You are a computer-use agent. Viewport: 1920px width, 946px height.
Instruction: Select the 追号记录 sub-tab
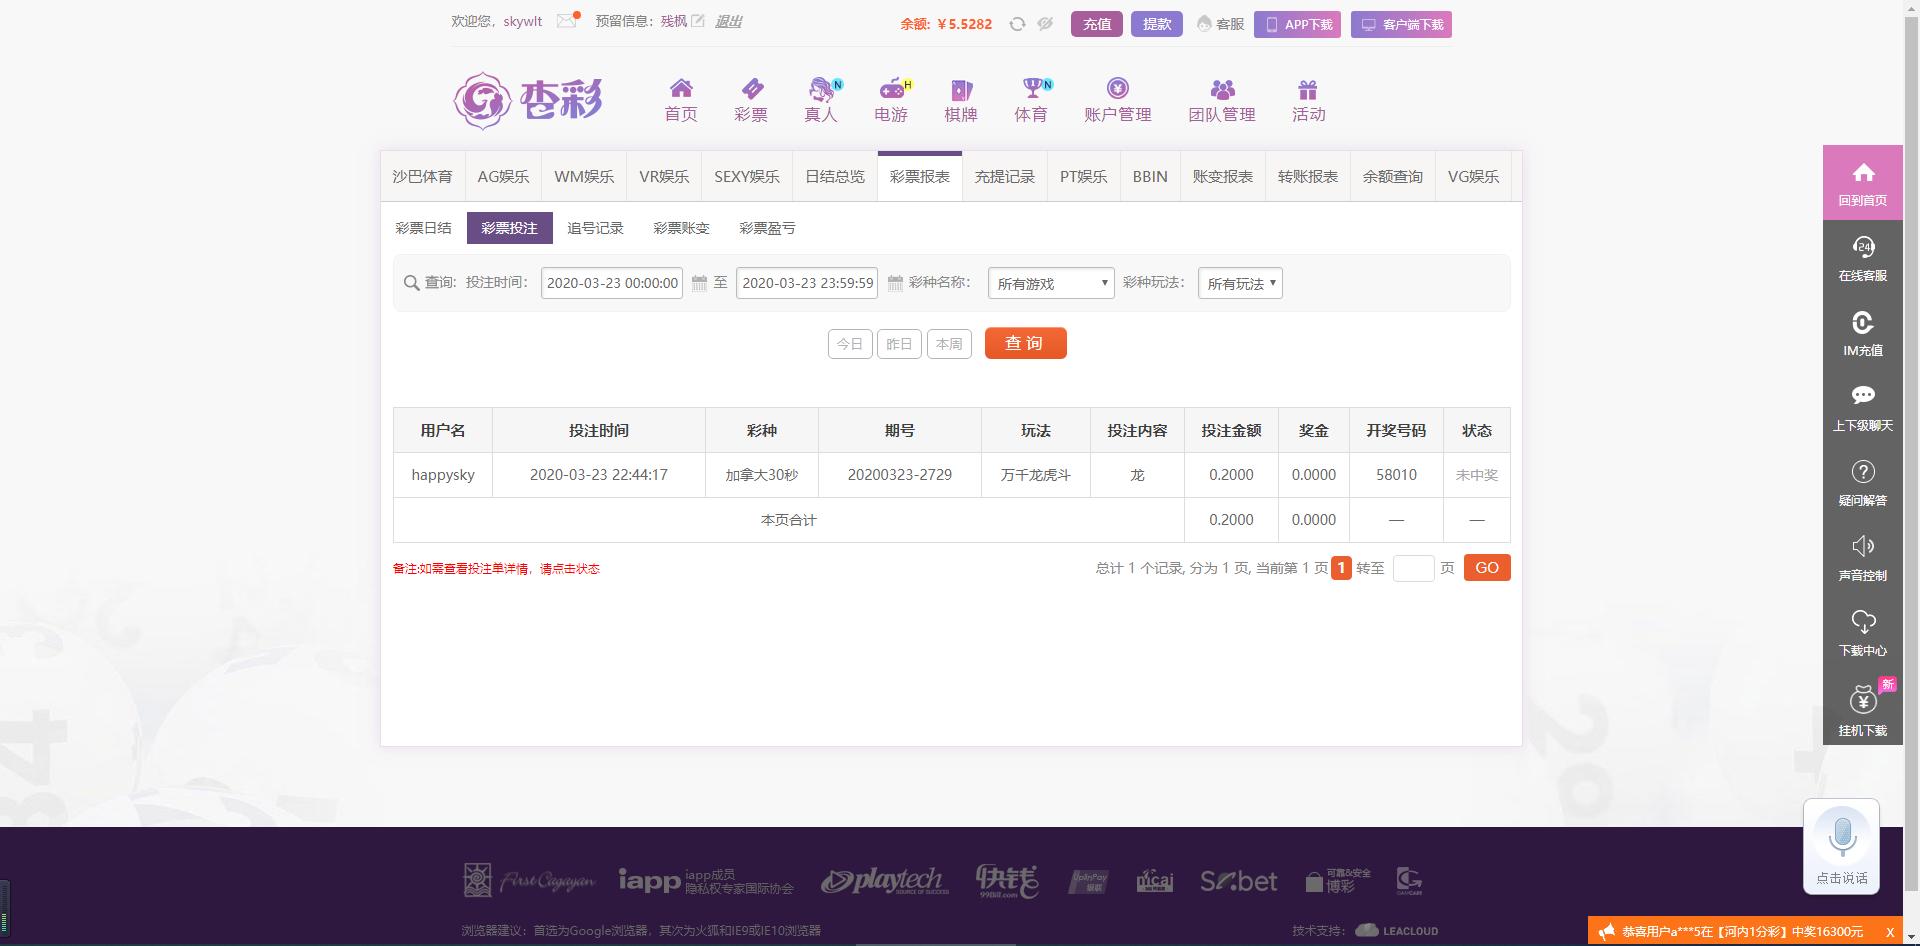595,228
